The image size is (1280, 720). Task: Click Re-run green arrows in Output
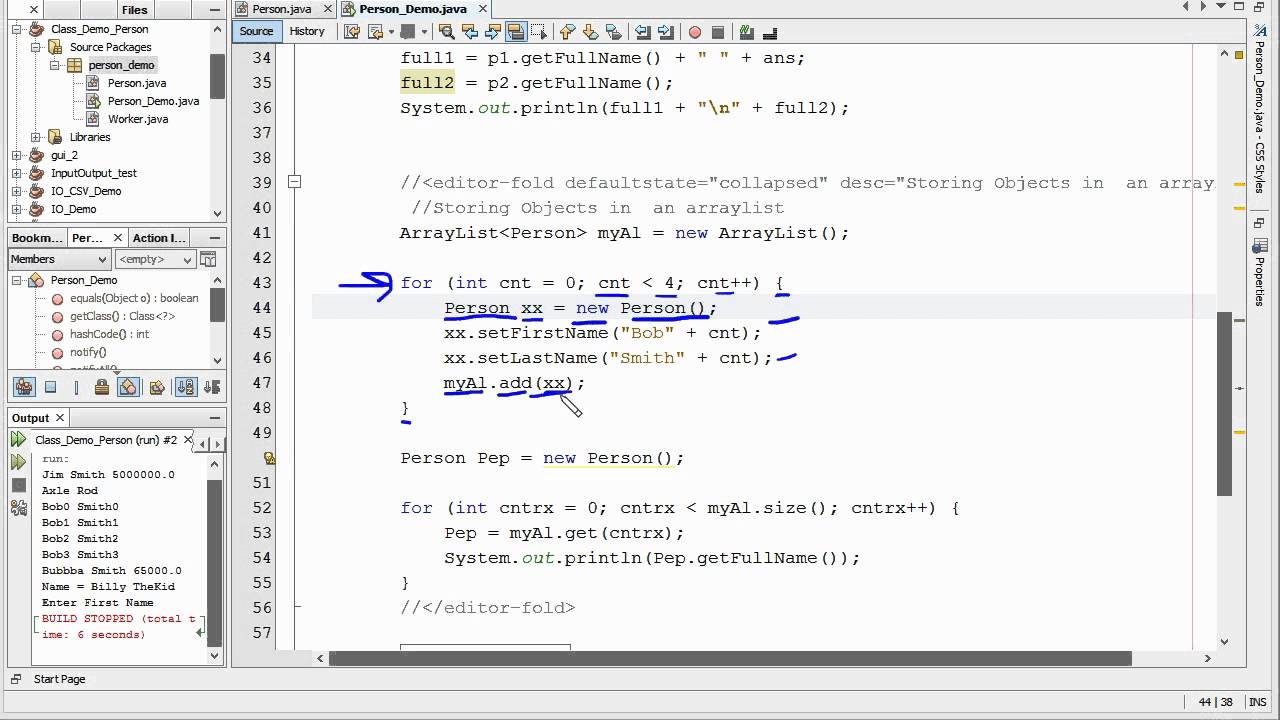click(x=18, y=439)
